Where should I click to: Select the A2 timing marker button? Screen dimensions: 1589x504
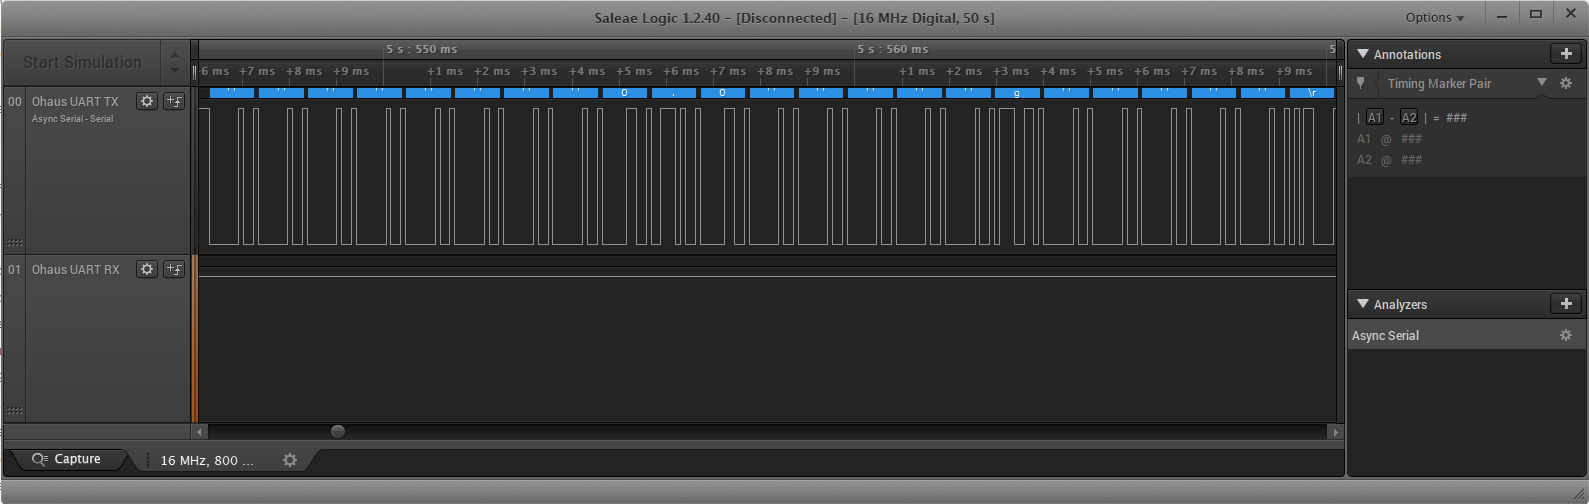click(x=1409, y=118)
